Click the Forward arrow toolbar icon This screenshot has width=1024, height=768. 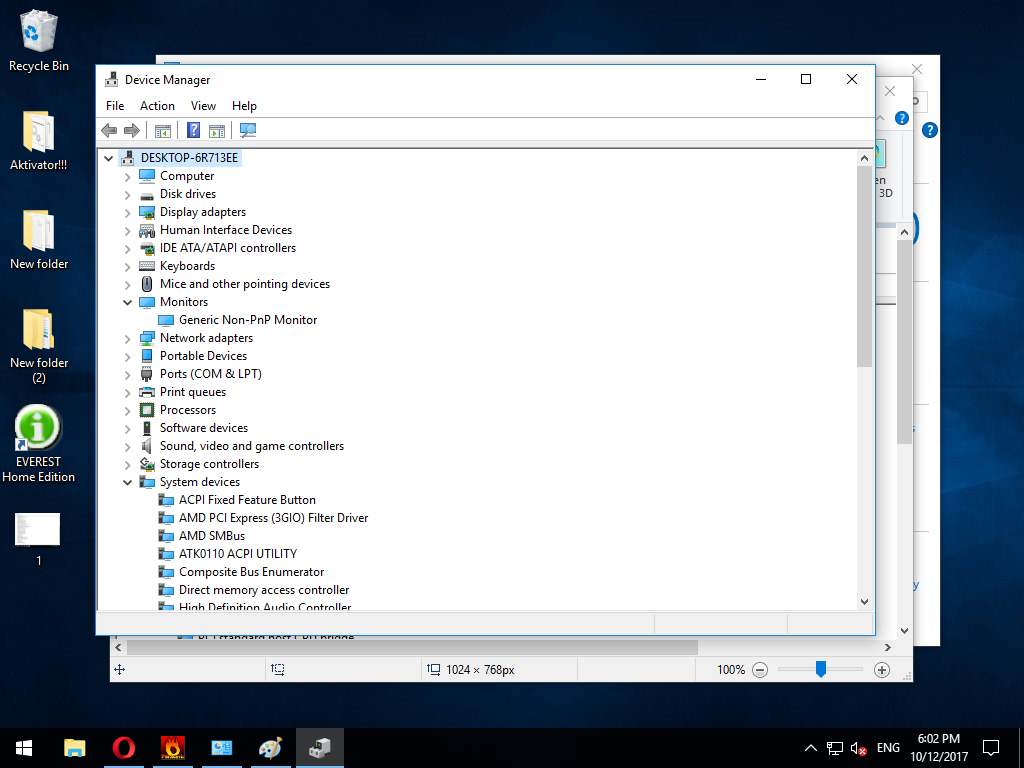coord(132,131)
